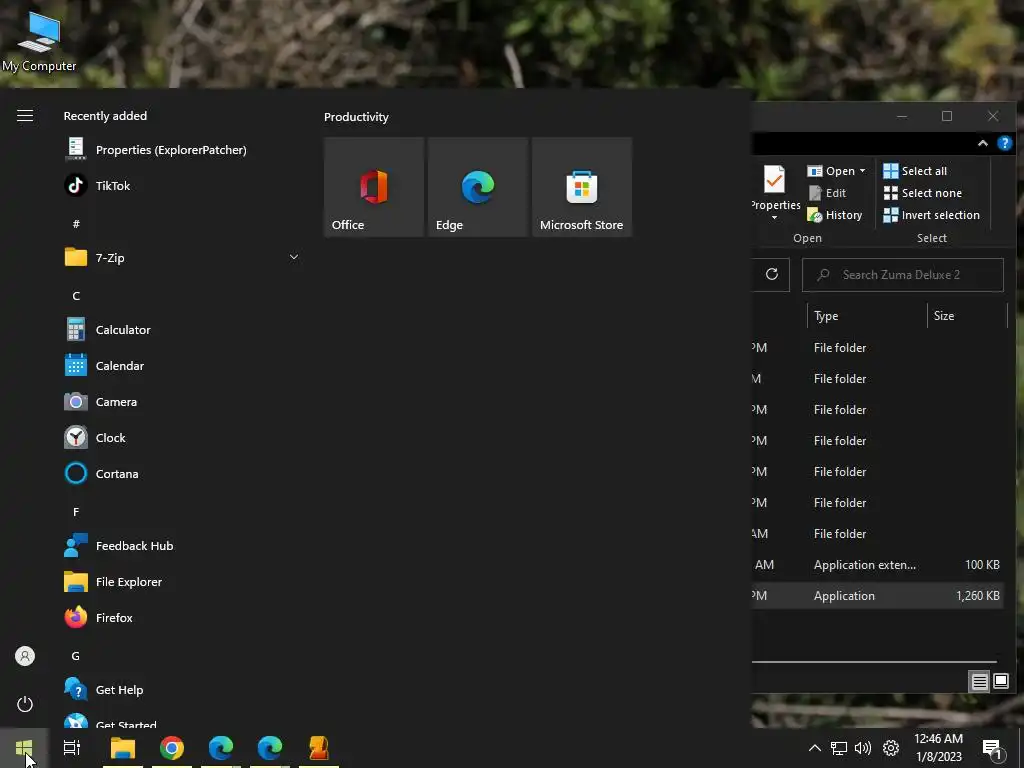Sort by the Type column header
This screenshot has width=1024, height=768.
coord(867,316)
